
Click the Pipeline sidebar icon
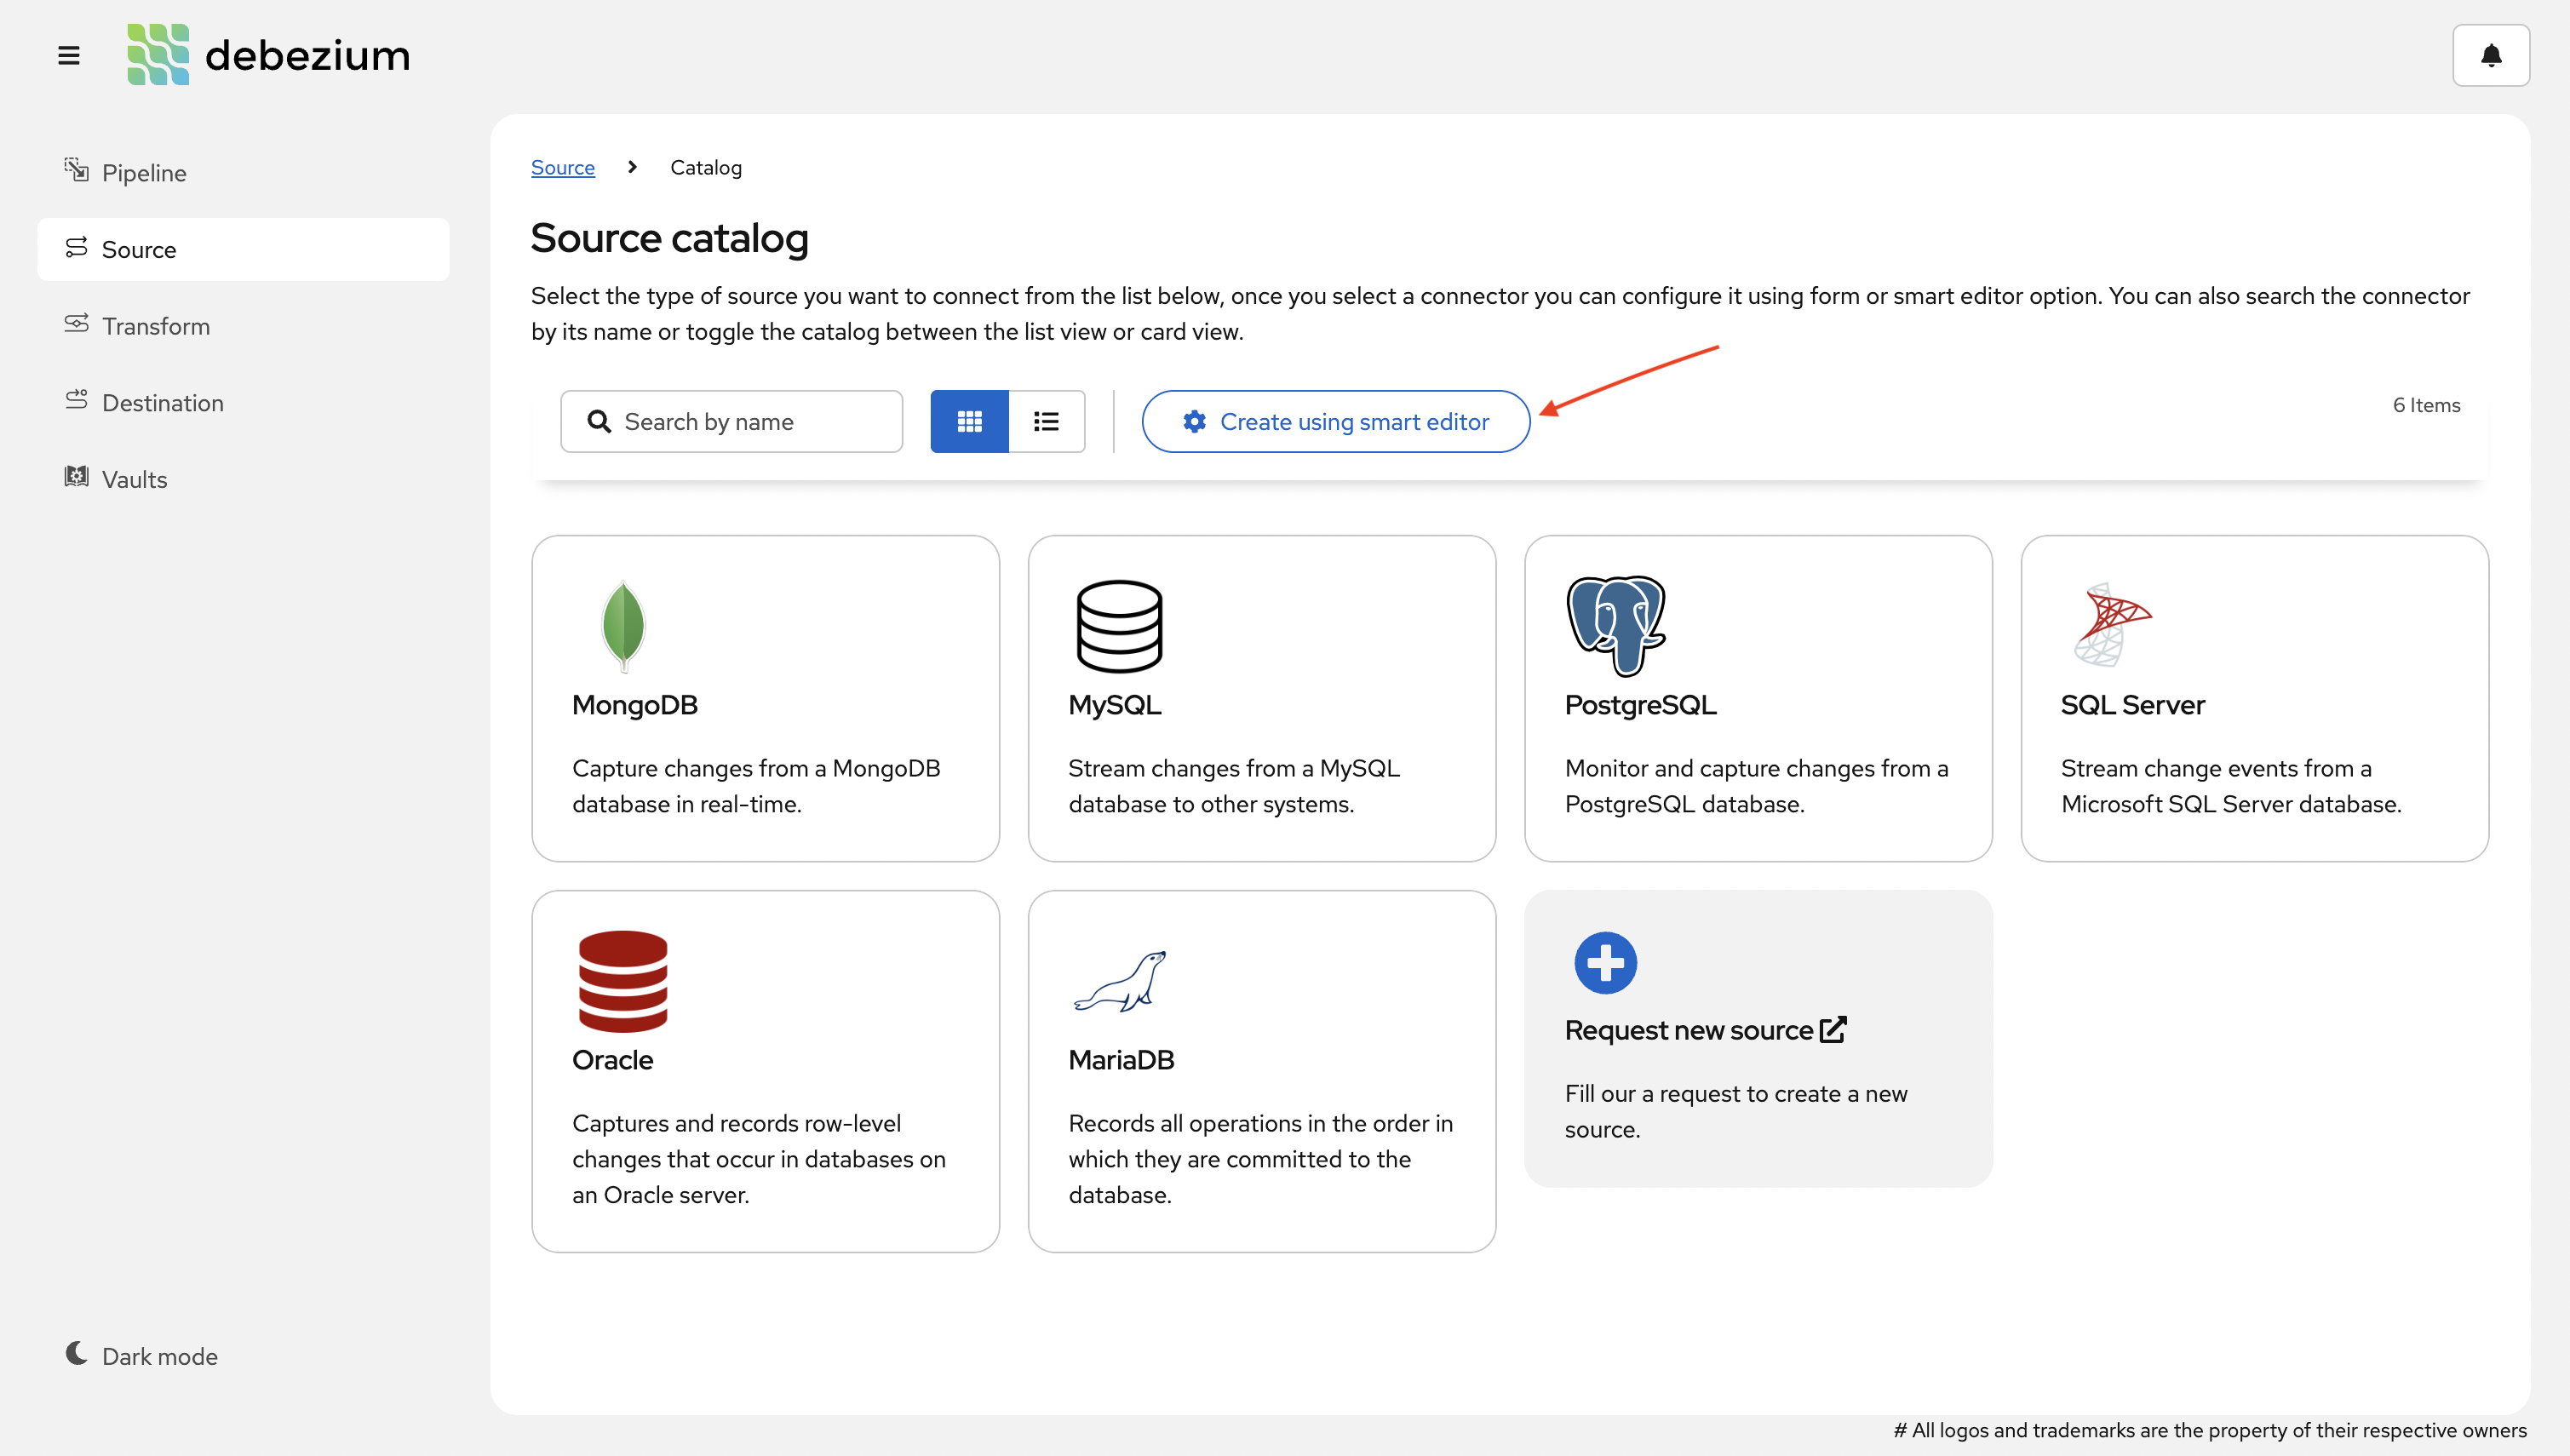[x=76, y=171]
